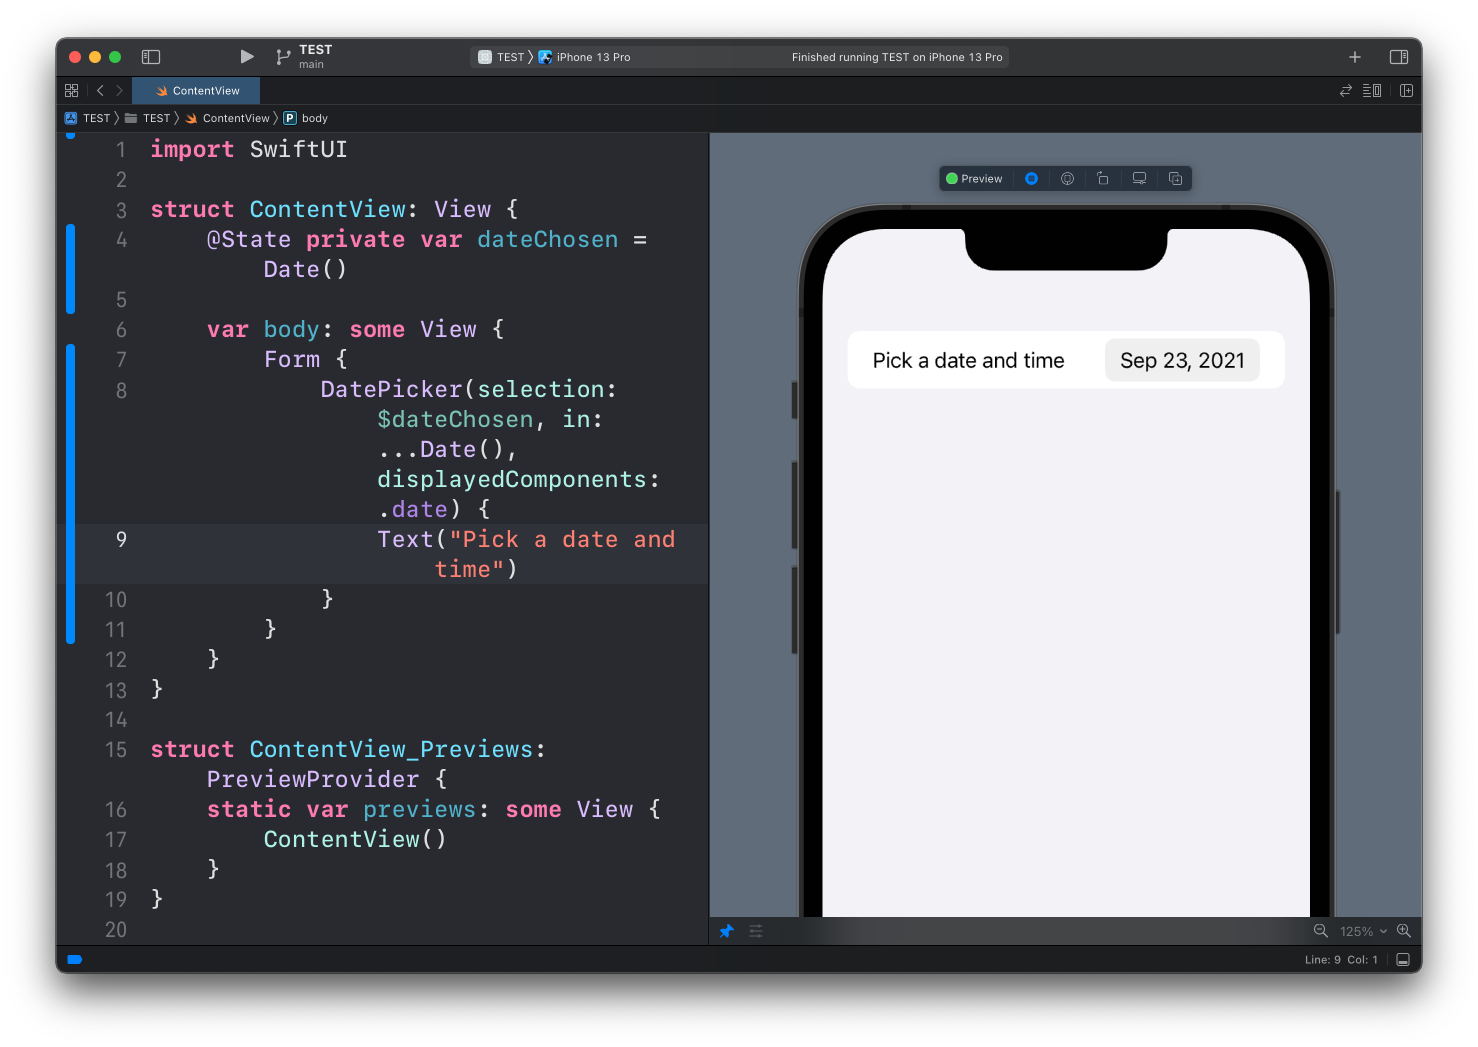Open the editor options lines menu
The height and width of the screenshot is (1047, 1478).
click(x=1372, y=91)
